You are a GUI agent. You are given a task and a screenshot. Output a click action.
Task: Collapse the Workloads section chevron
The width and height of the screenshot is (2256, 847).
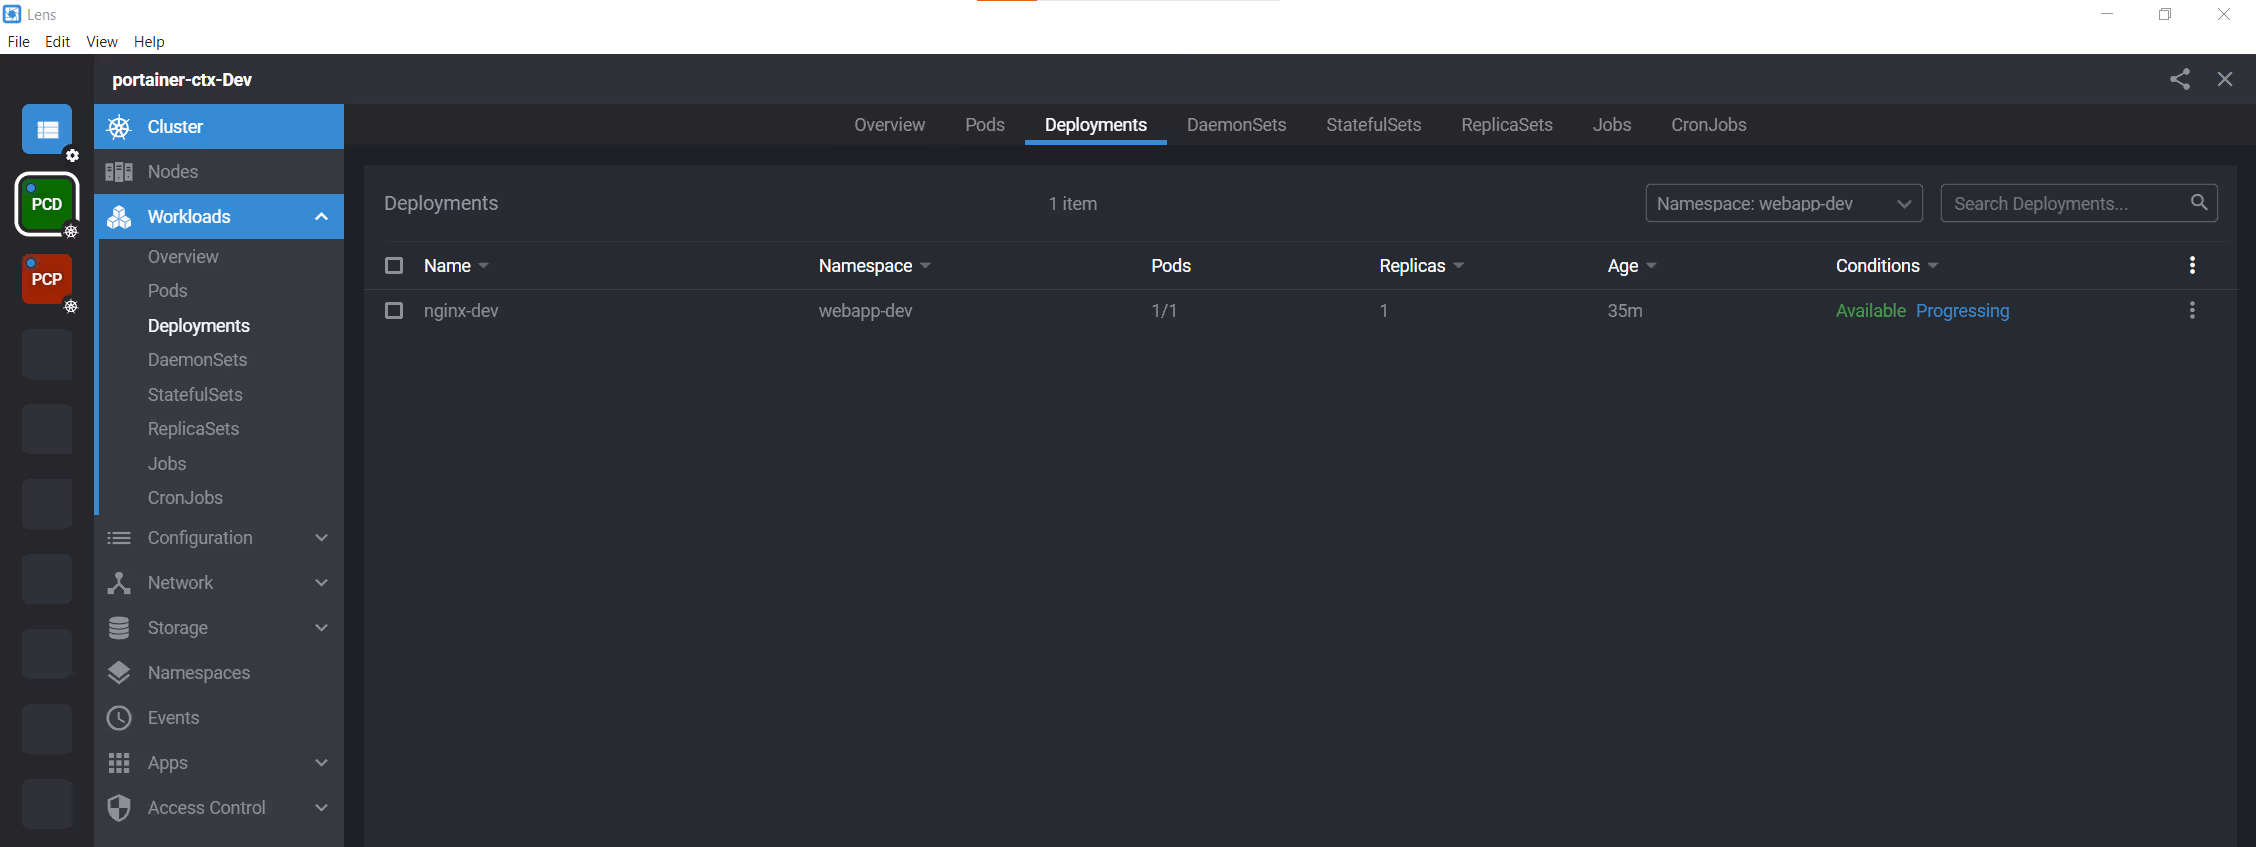point(321,217)
